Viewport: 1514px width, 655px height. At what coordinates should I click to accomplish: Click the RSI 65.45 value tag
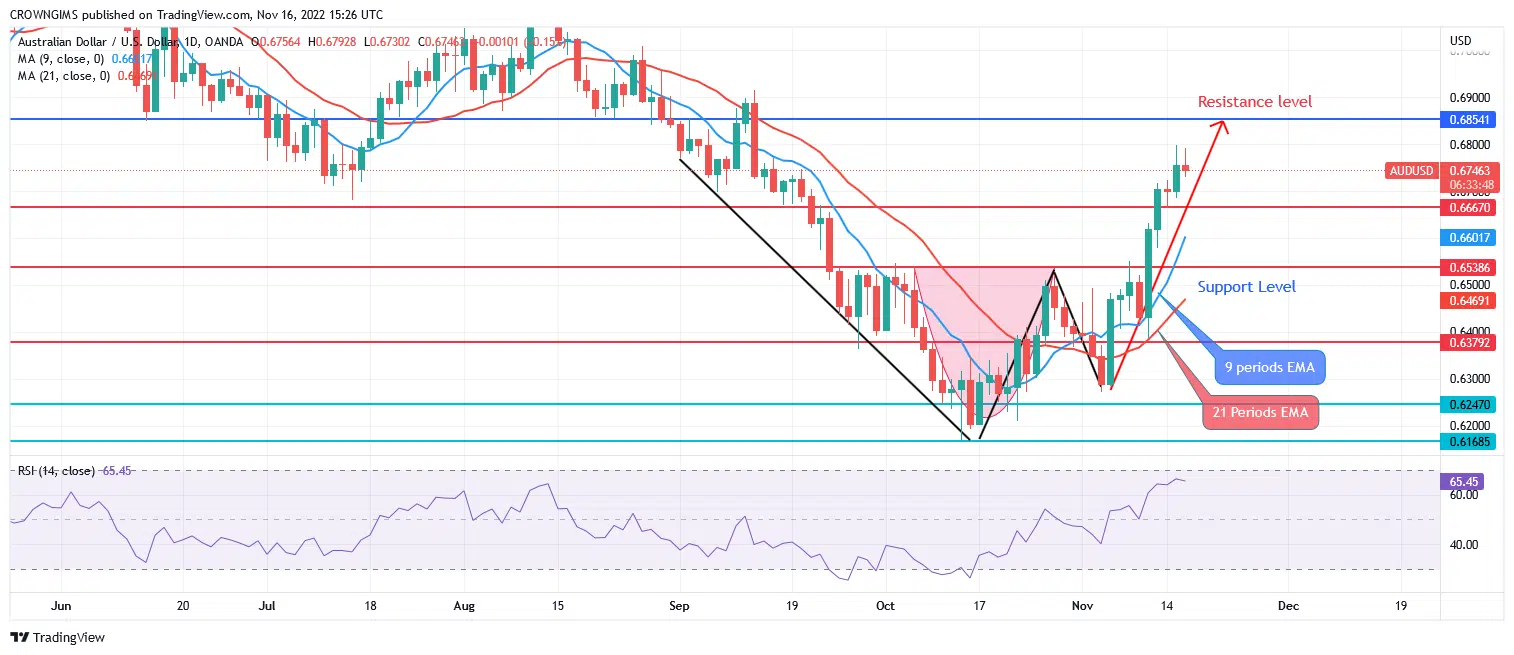coord(1466,481)
